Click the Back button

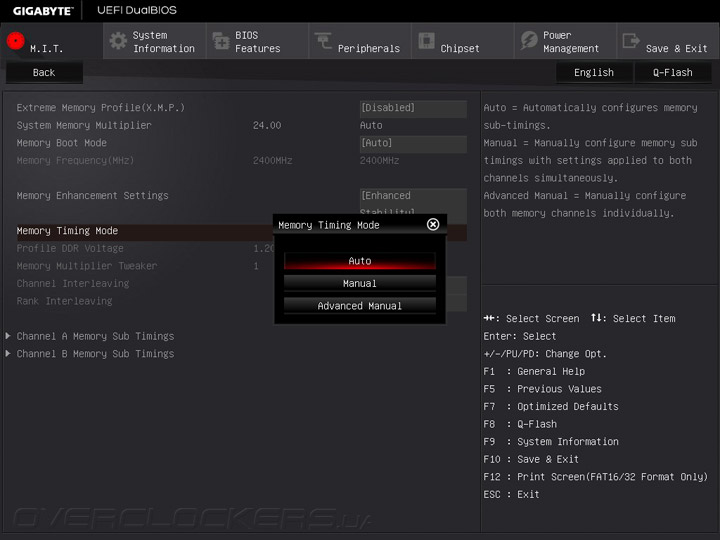pos(44,73)
